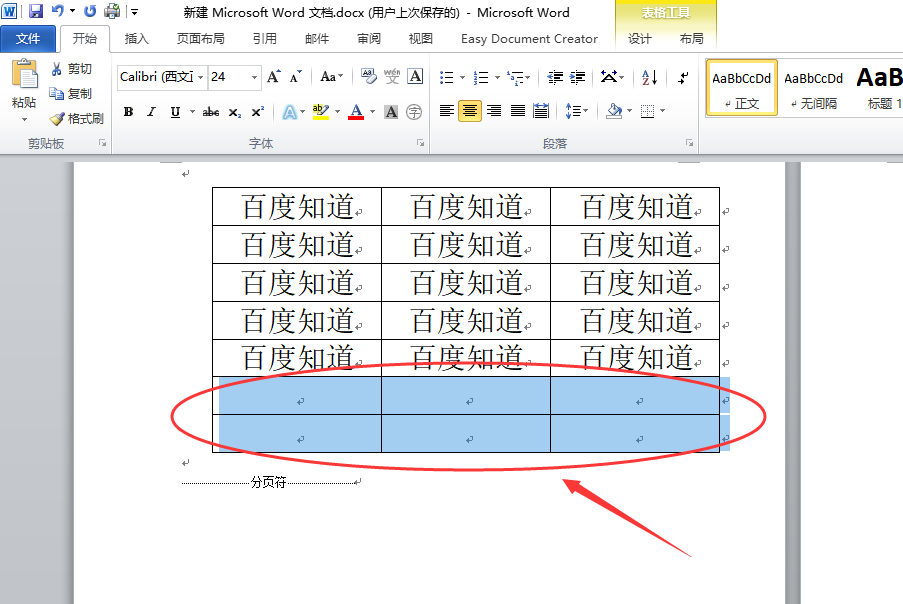Image resolution: width=903 pixels, height=604 pixels.
Task: Switch to References (引用) tab
Action: click(x=264, y=39)
